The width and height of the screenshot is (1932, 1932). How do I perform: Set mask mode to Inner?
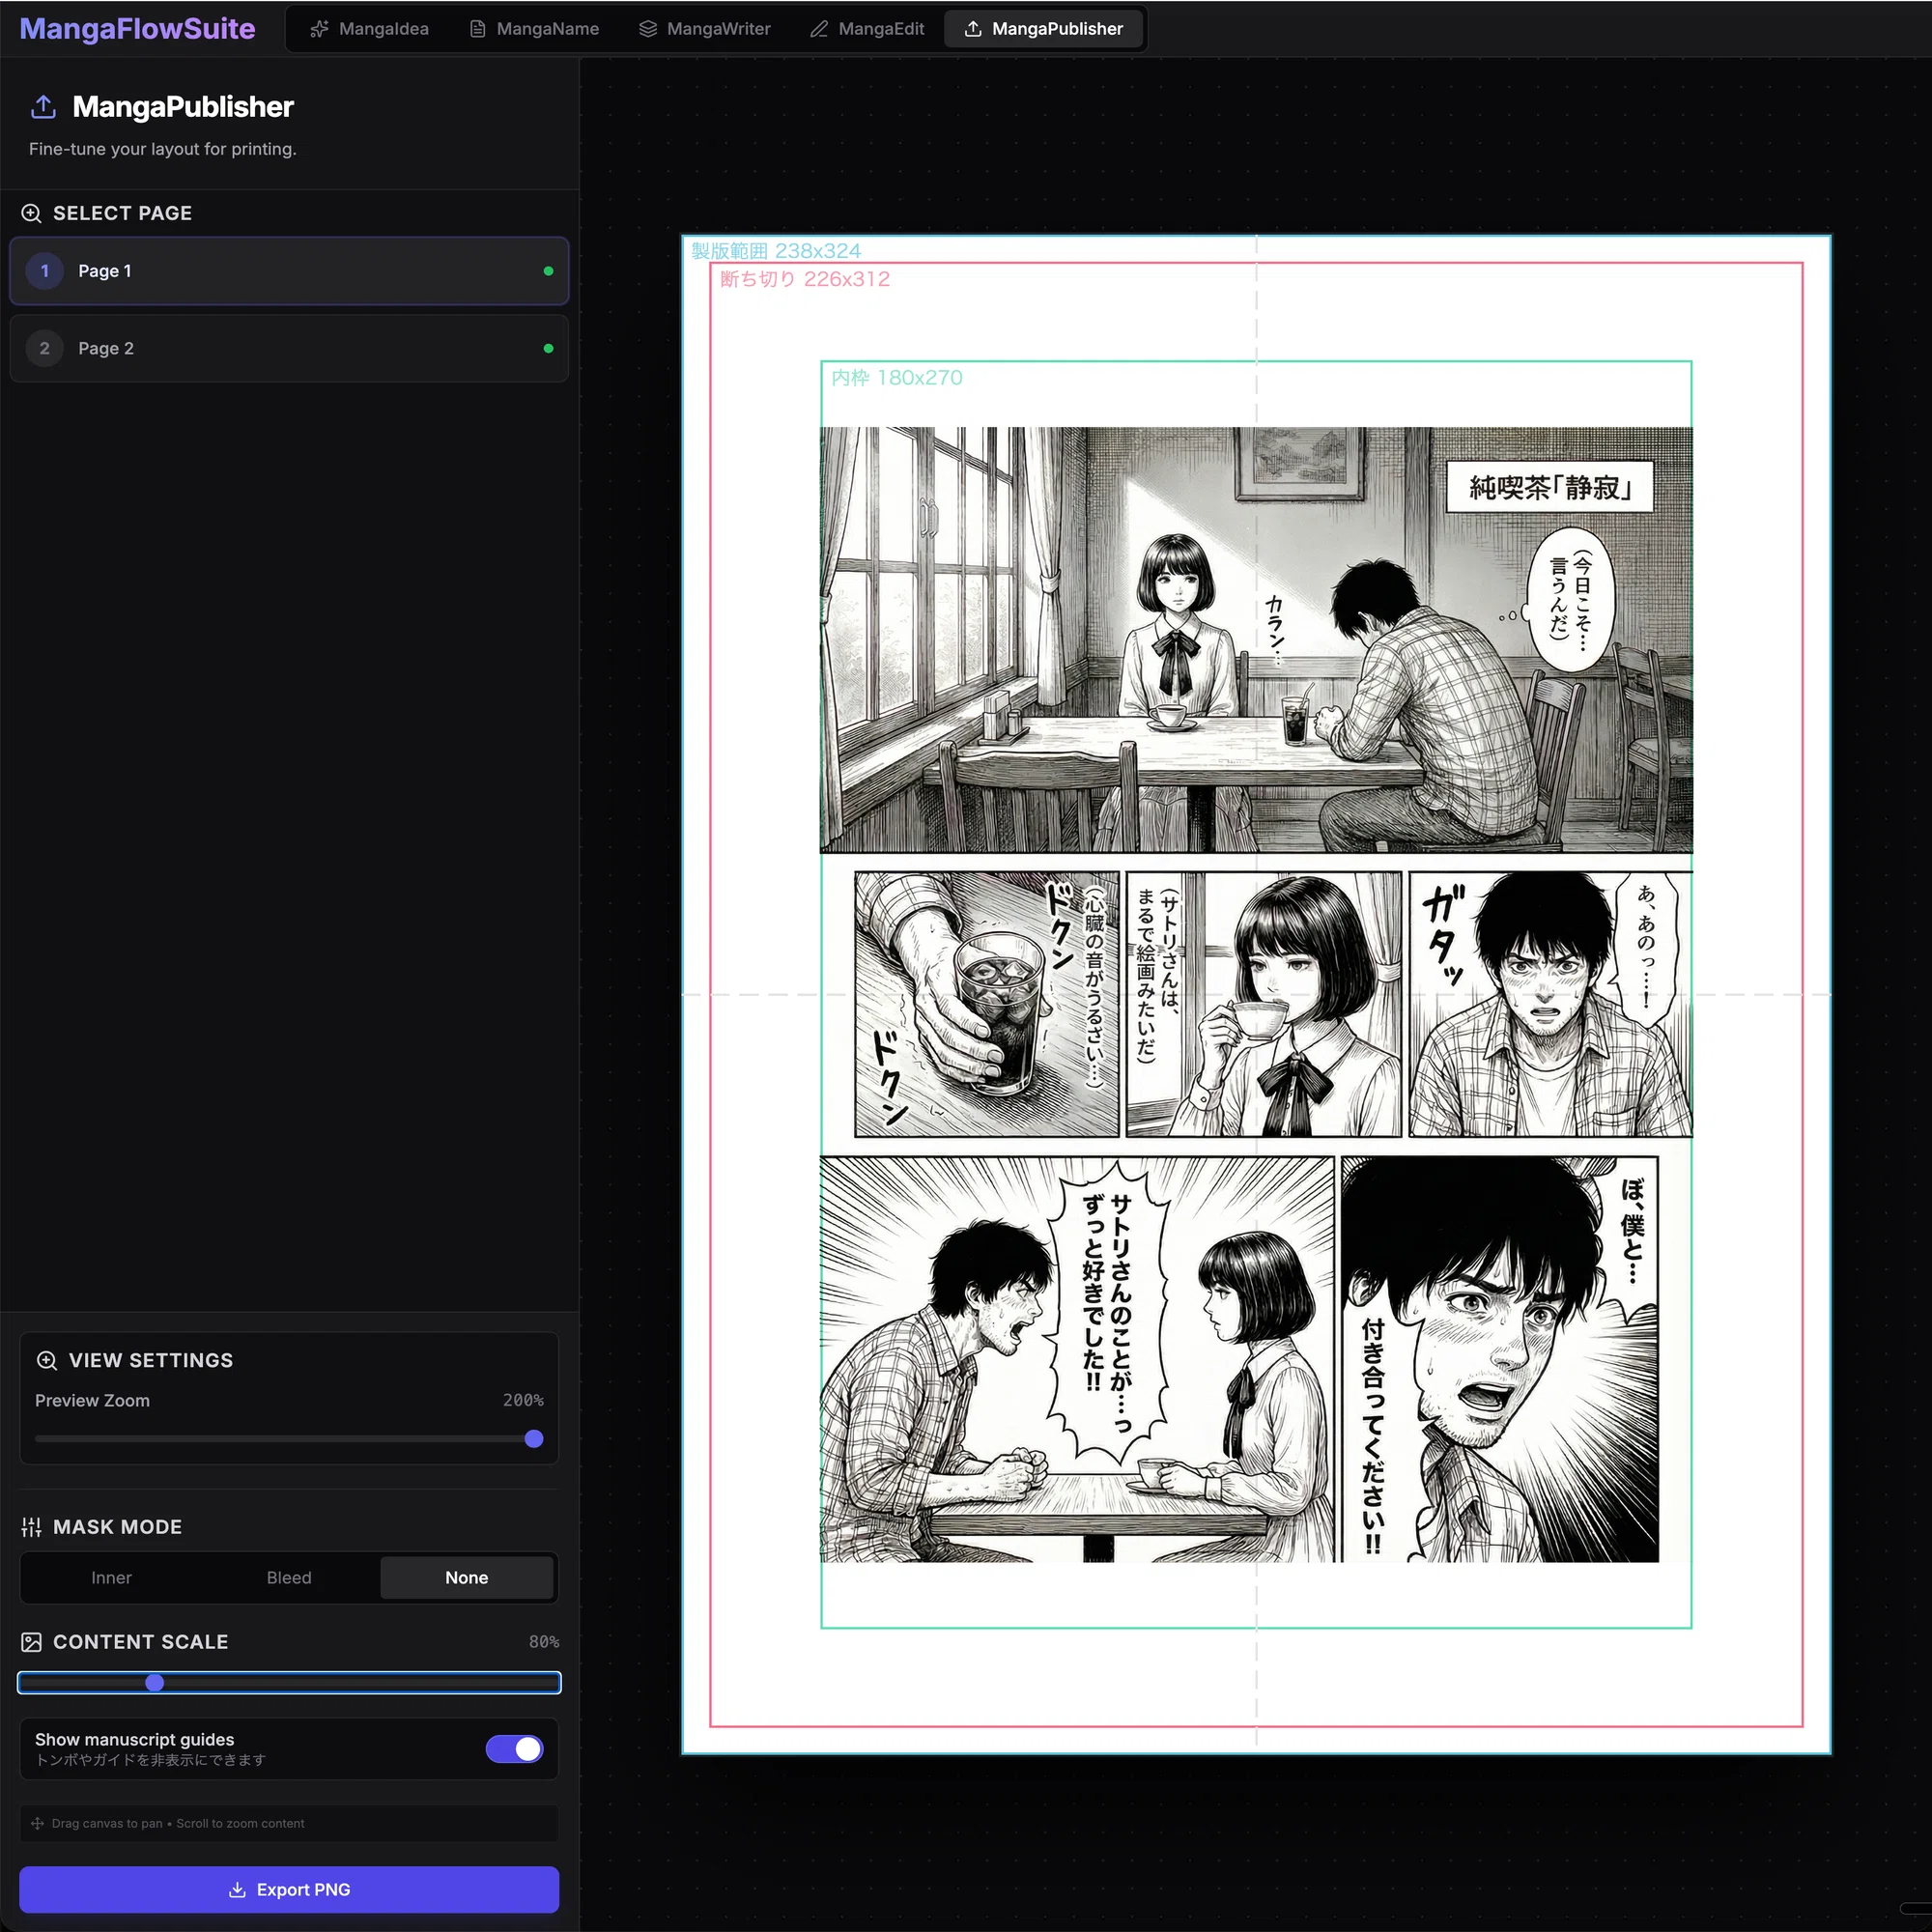(111, 1578)
